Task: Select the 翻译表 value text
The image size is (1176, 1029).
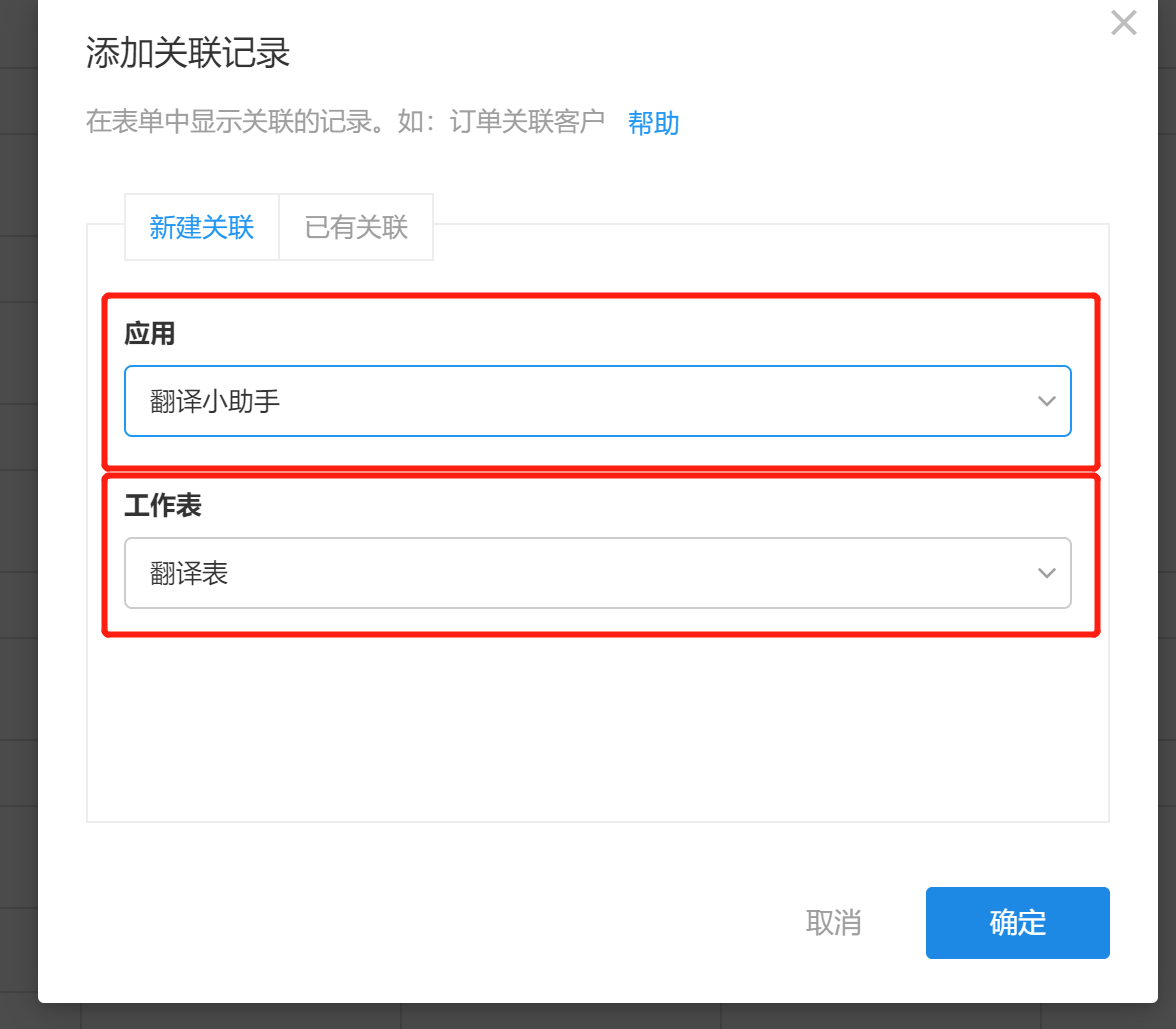Action: point(189,574)
